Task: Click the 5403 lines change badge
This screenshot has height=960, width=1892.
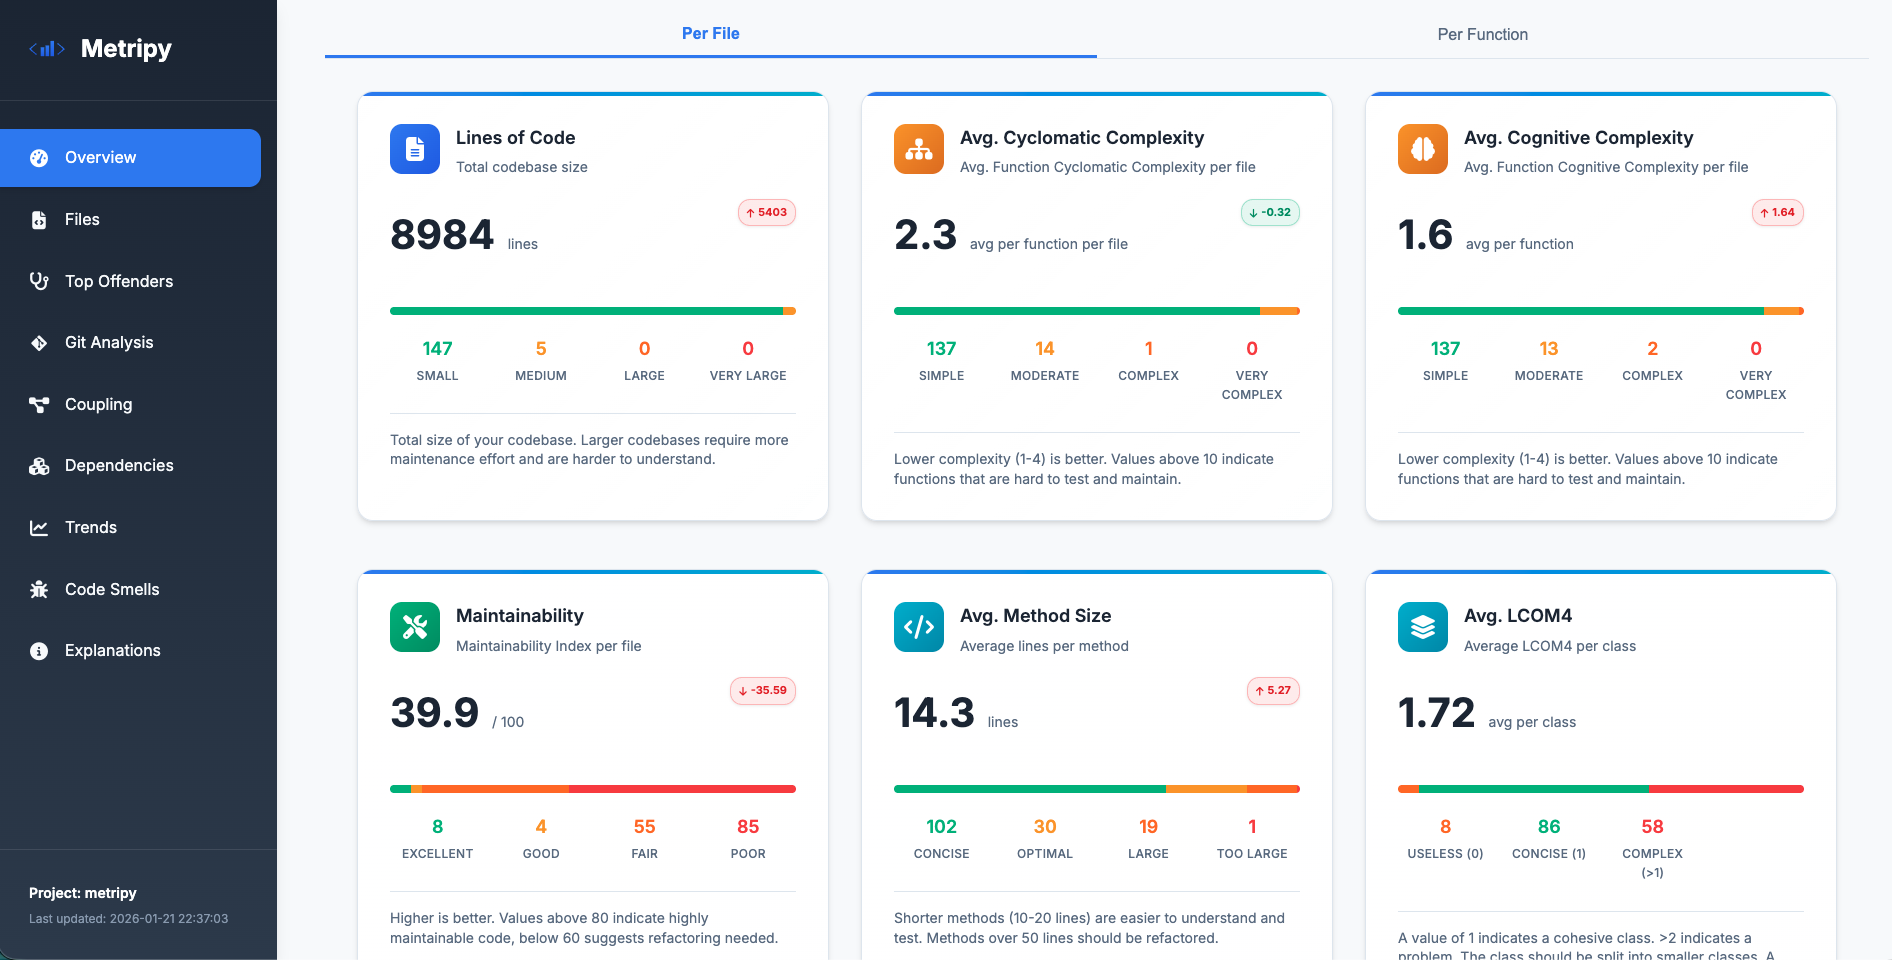Action: coord(767,212)
